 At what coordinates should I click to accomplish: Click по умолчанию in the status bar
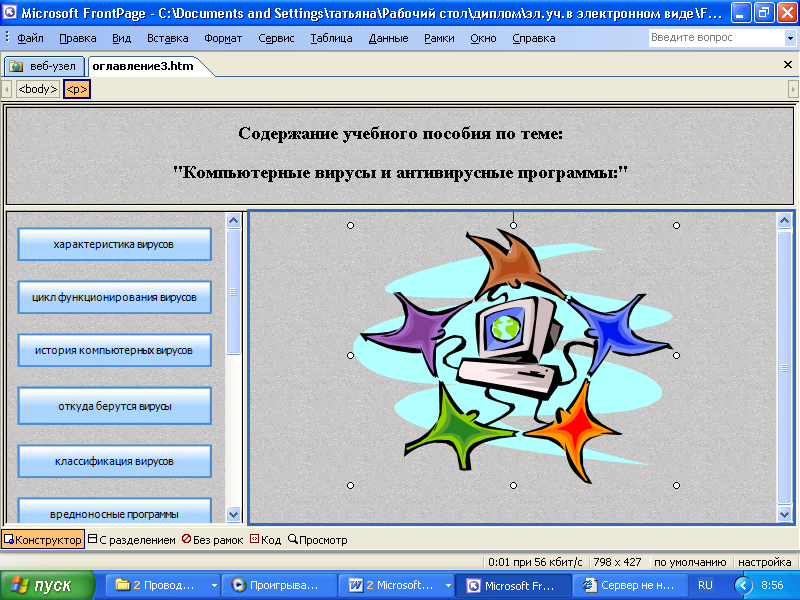pyautogui.click(x=690, y=562)
